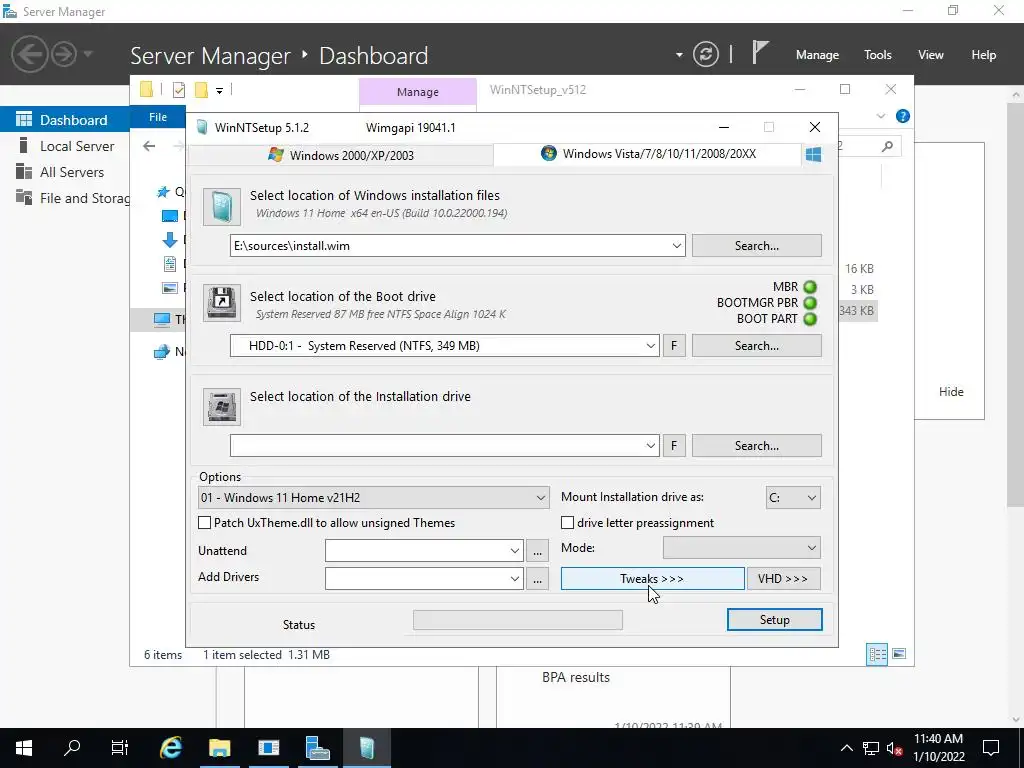
Task: Click Search for Installation drive
Action: [x=757, y=445]
